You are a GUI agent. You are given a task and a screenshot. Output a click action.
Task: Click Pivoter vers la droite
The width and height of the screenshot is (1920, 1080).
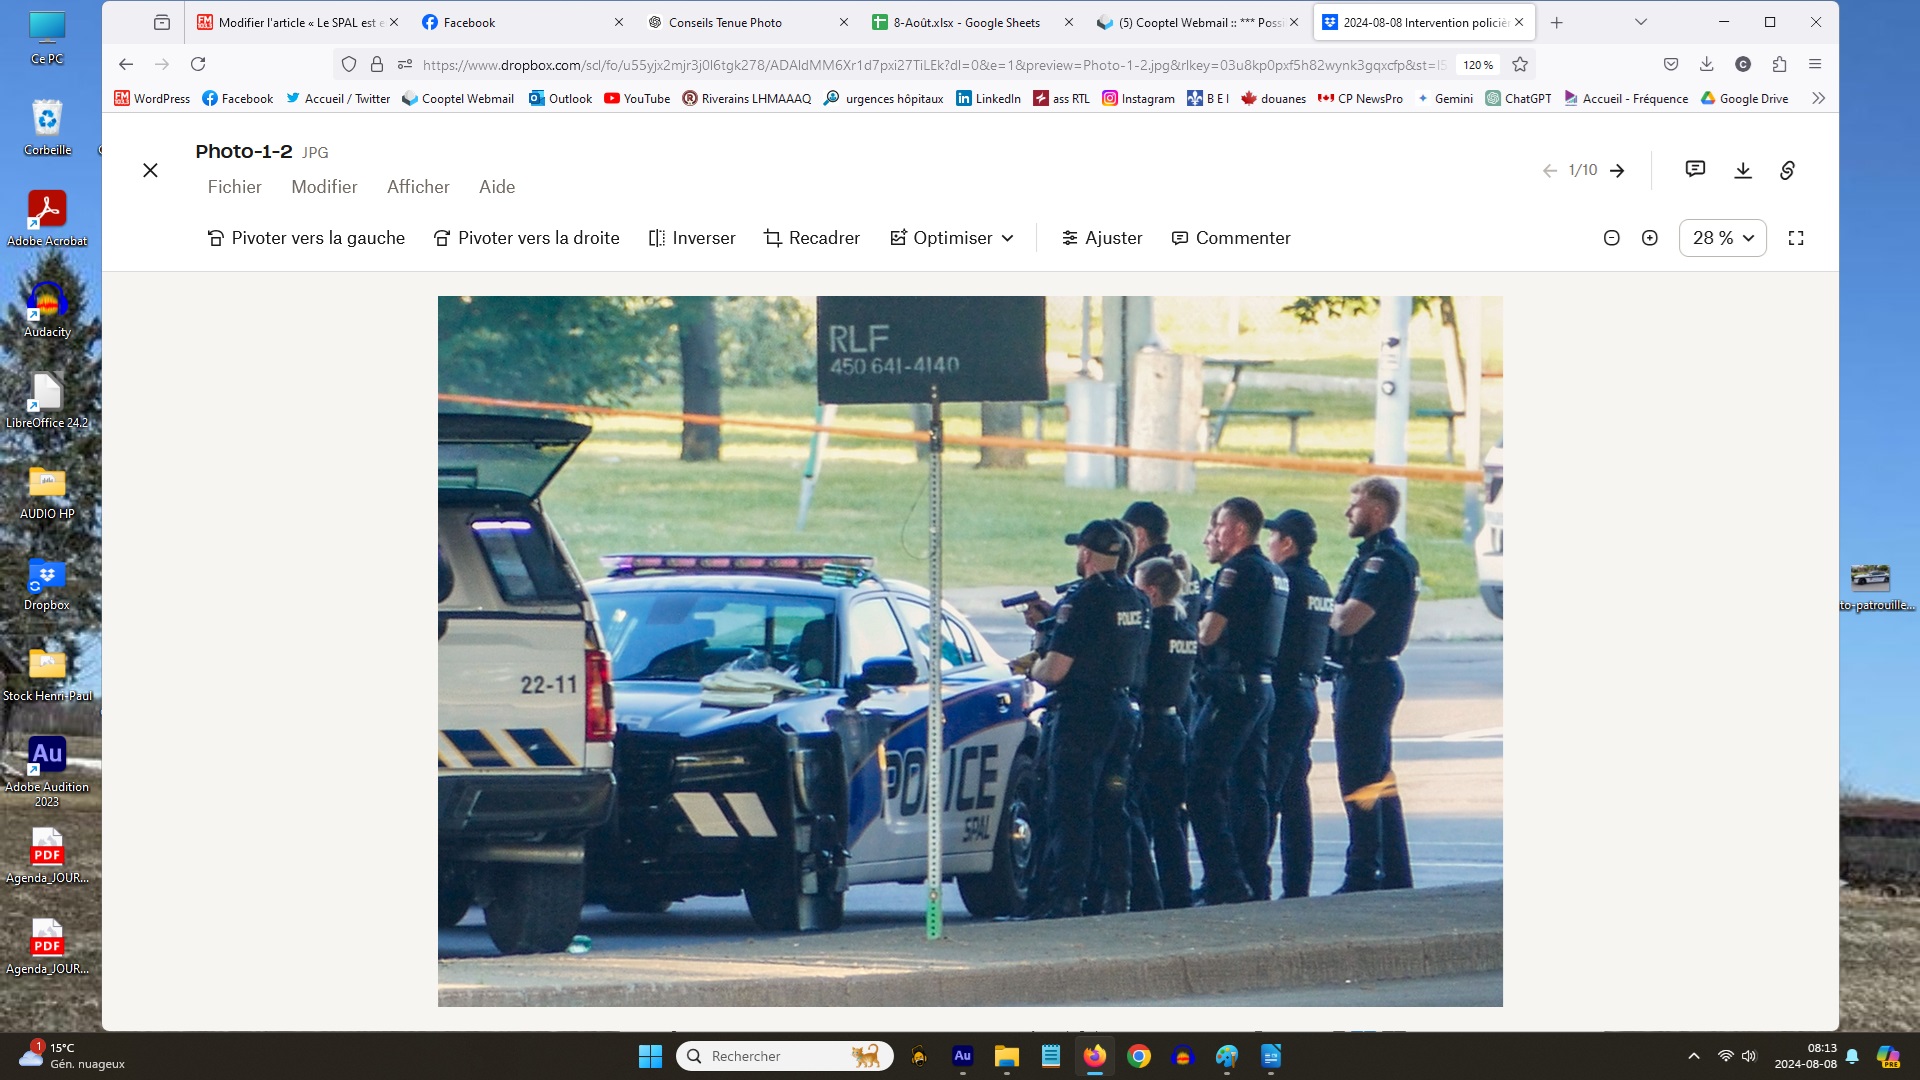(x=526, y=238)
